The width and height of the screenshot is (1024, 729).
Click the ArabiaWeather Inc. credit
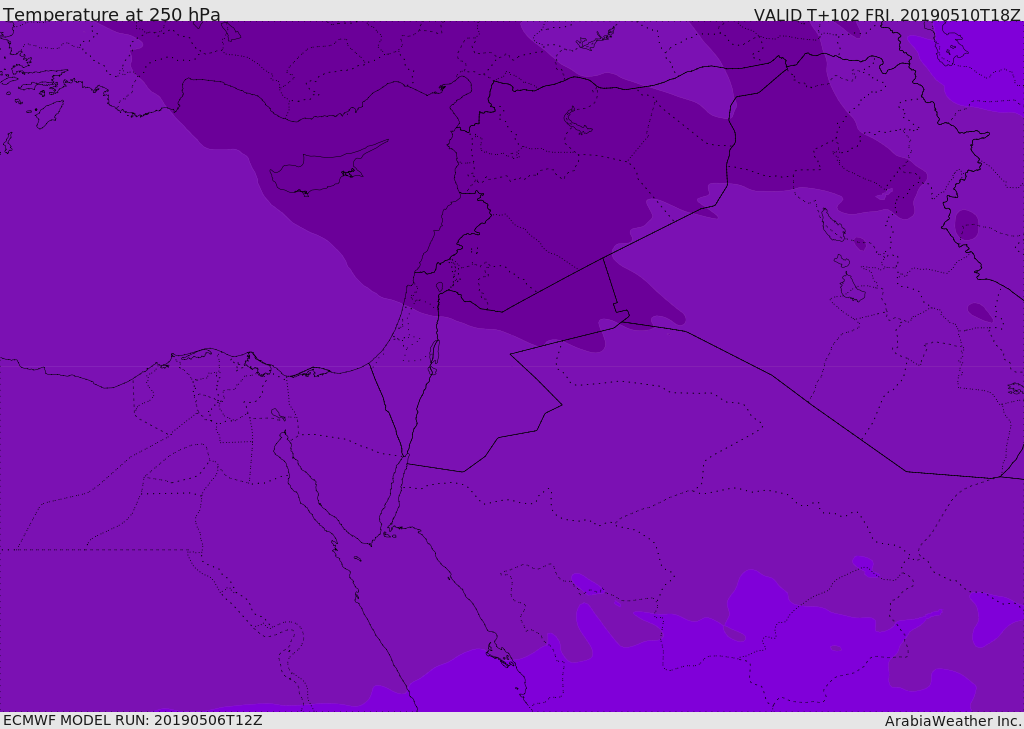click(952, 720)
